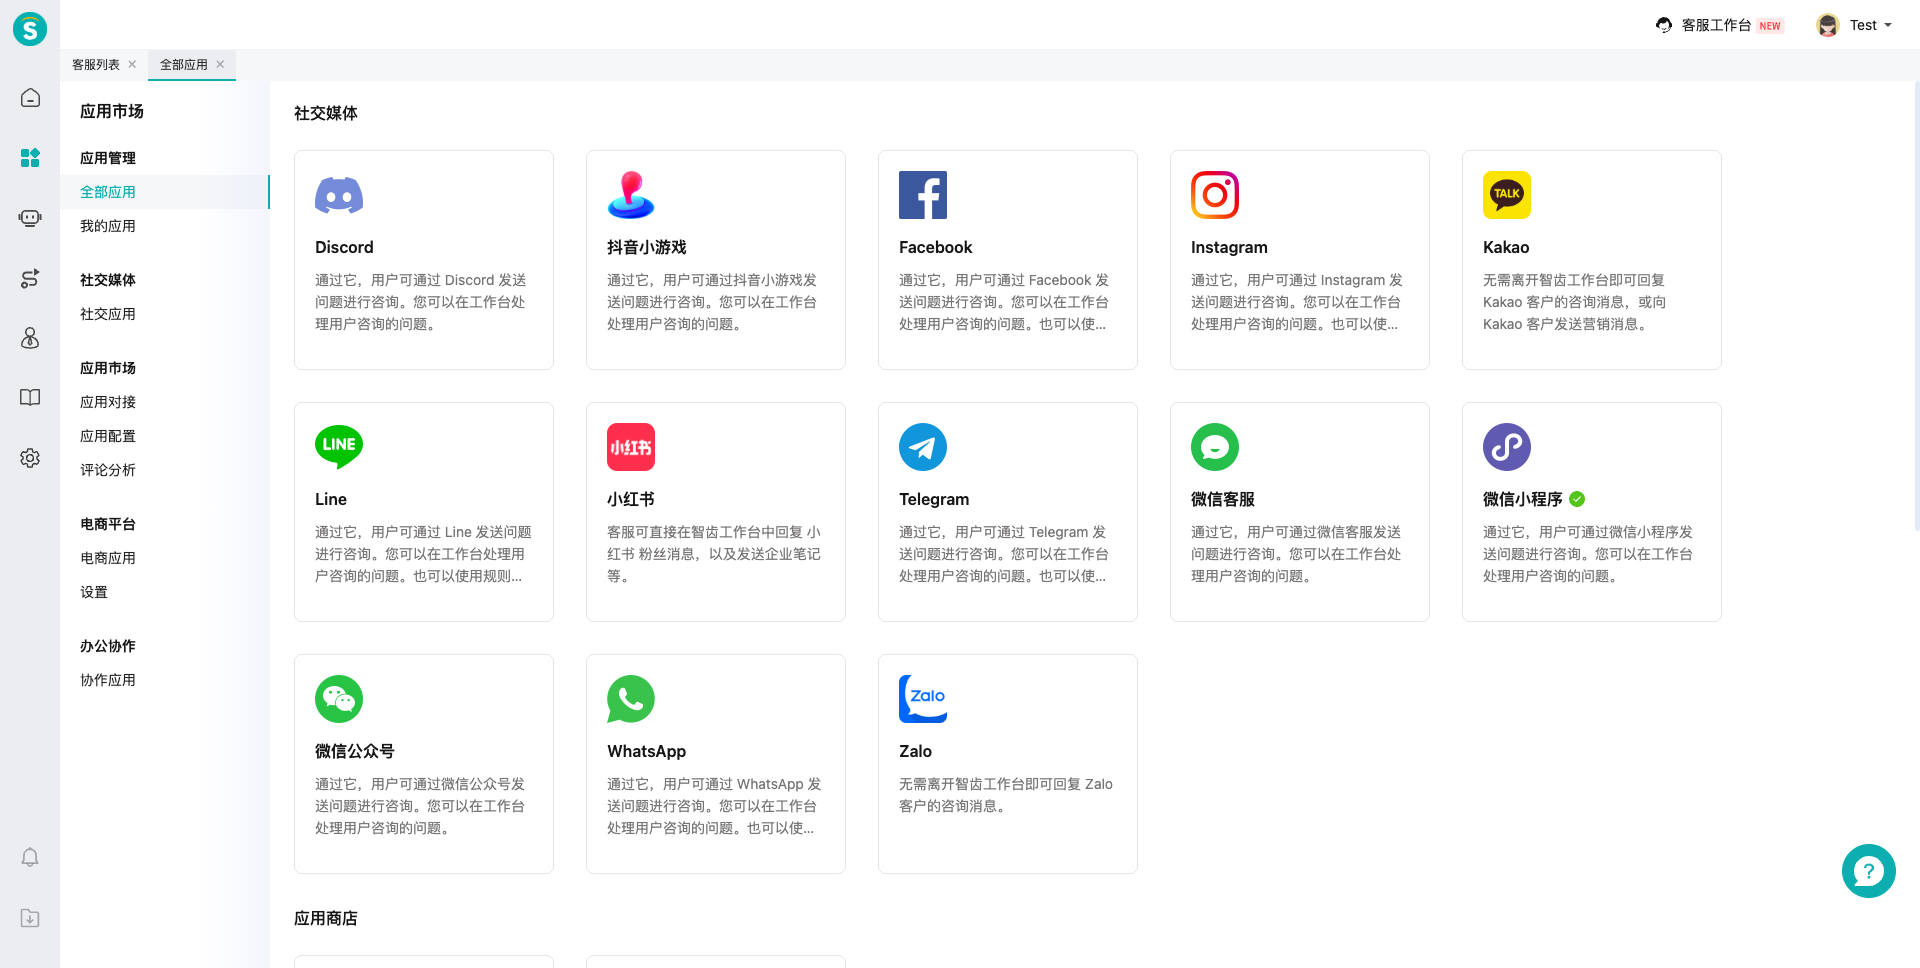The image size is (1920, 968).
Task: Click the 抖音小游戏 joystick icon
Action: [x=631, y=195]
